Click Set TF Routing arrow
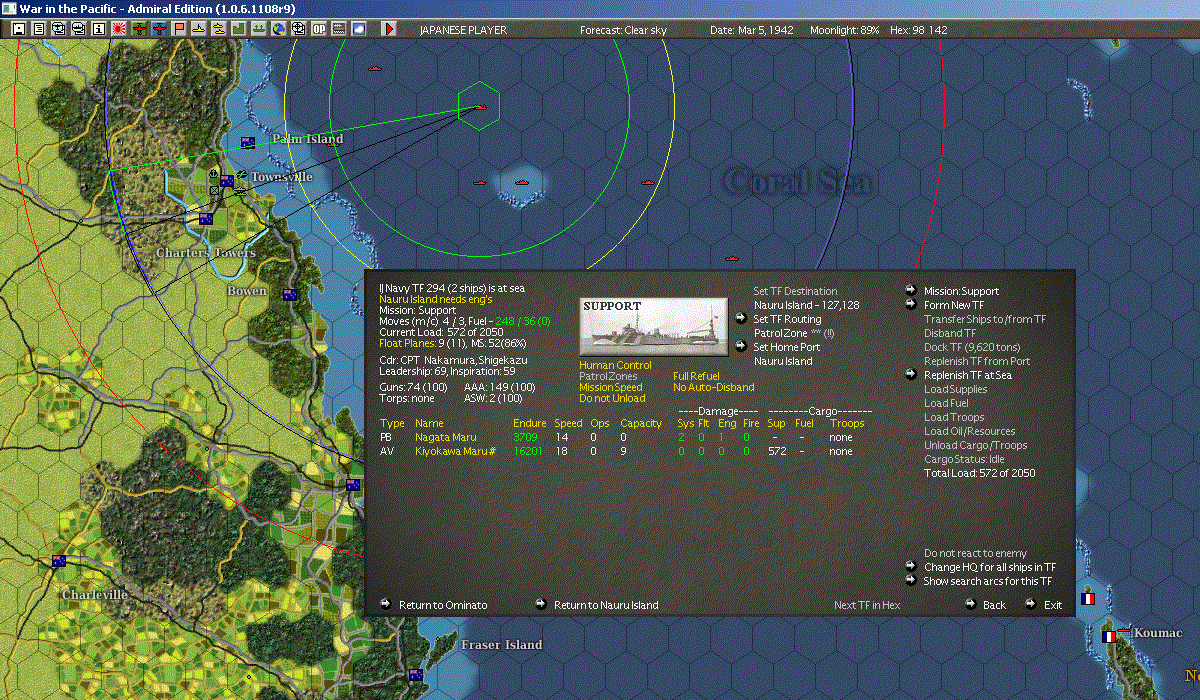The width and height of the screenshot is (1200, 700). tap(740, 319)
